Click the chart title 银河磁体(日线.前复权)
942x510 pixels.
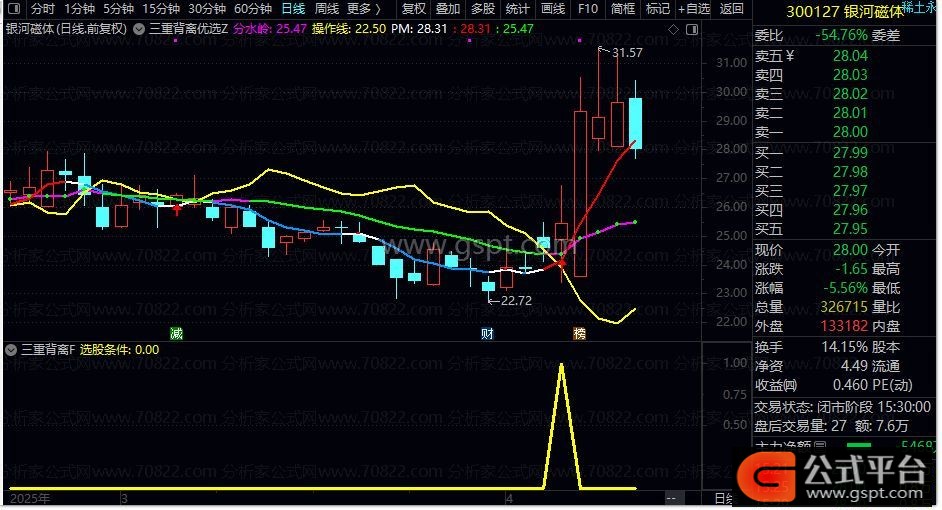point(66,29)
